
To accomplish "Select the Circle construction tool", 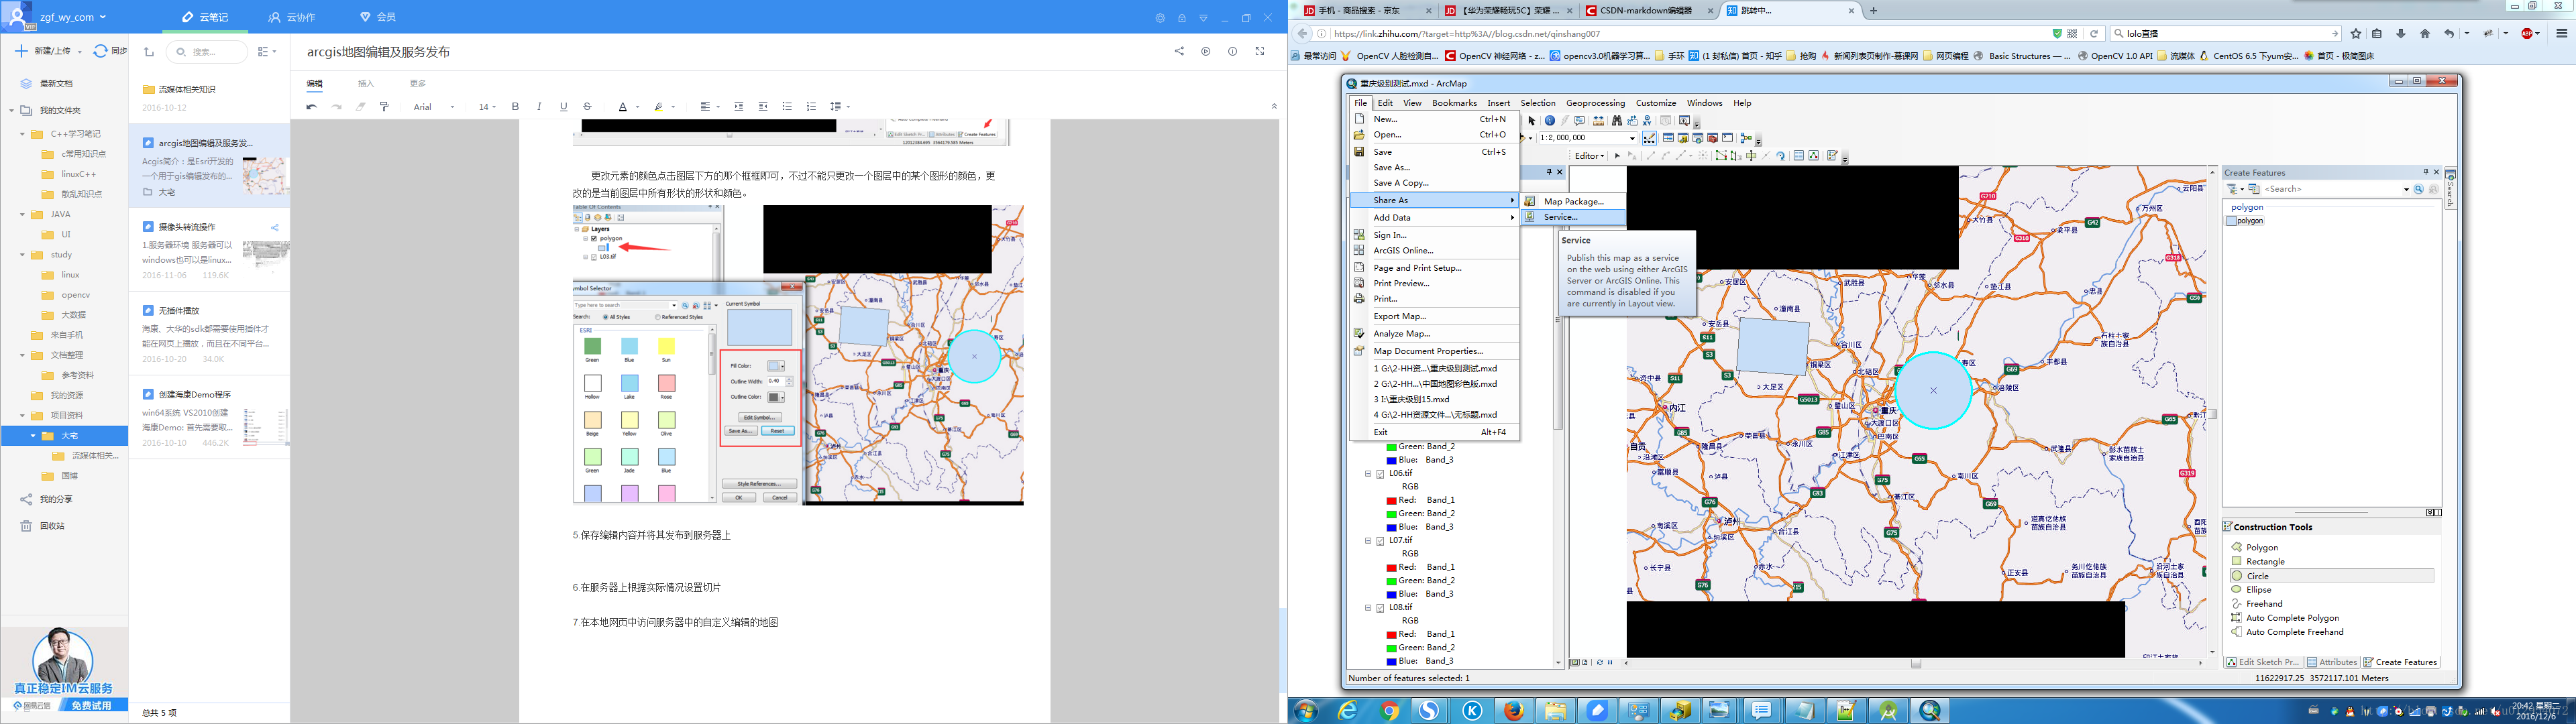I will pyautogui.click(x=2332, y=576).
